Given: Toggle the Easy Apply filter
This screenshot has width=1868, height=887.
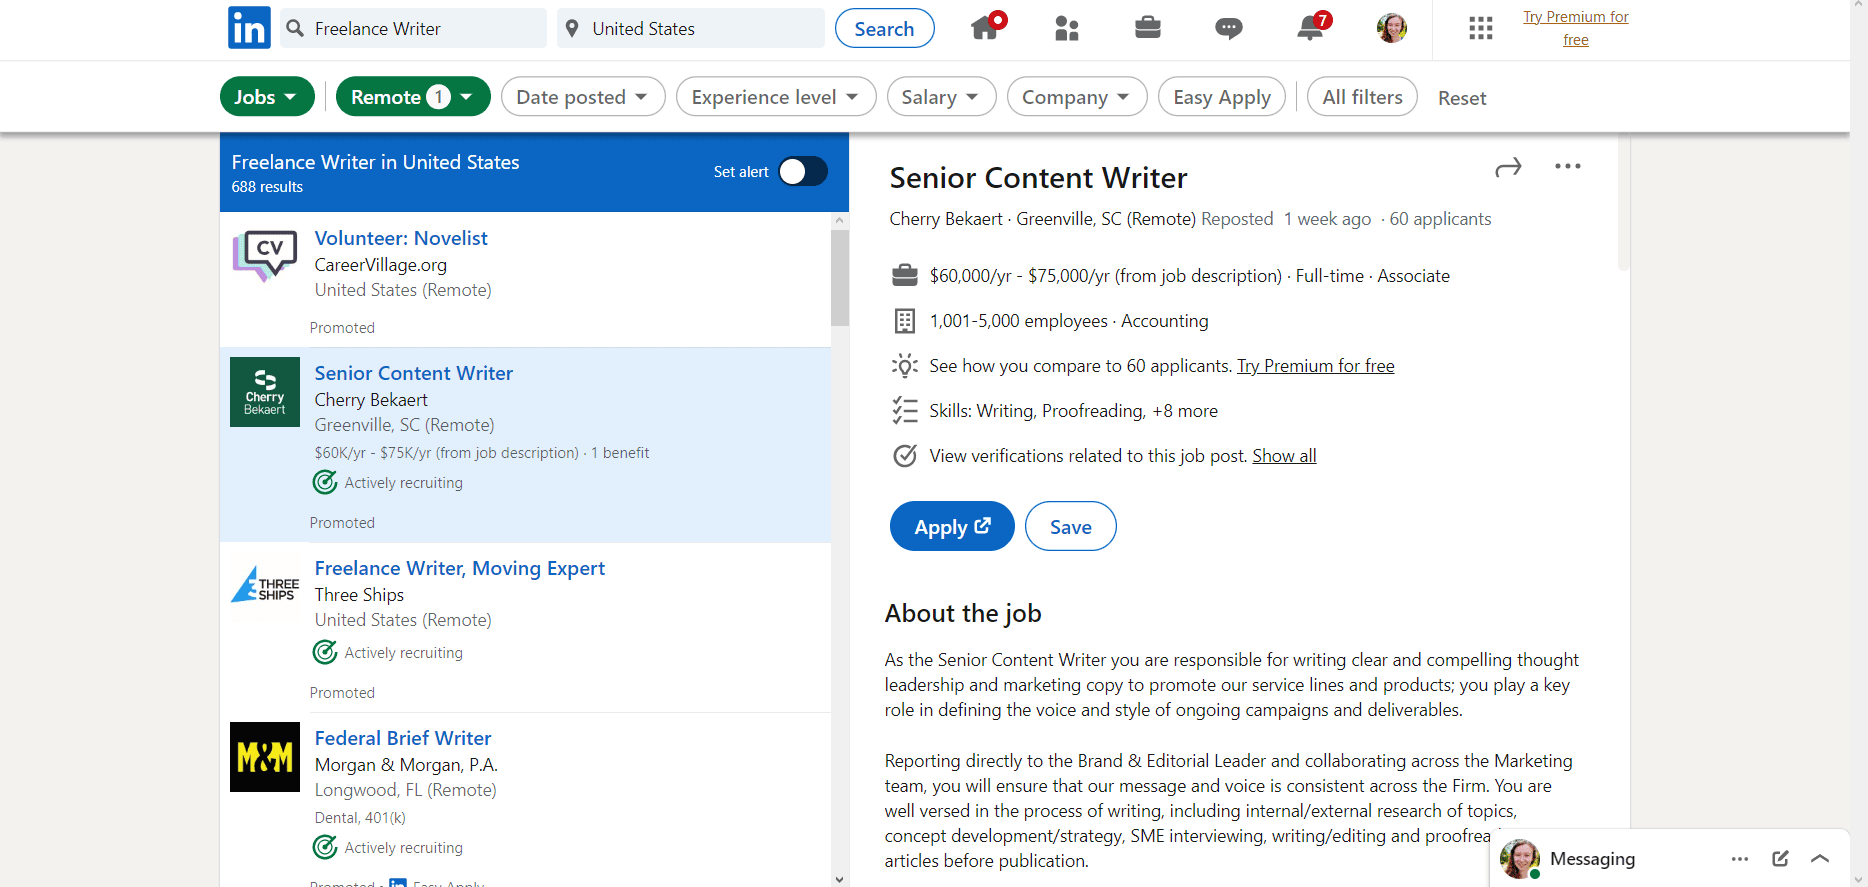Looking at the screenshot, I should 1221,97.
